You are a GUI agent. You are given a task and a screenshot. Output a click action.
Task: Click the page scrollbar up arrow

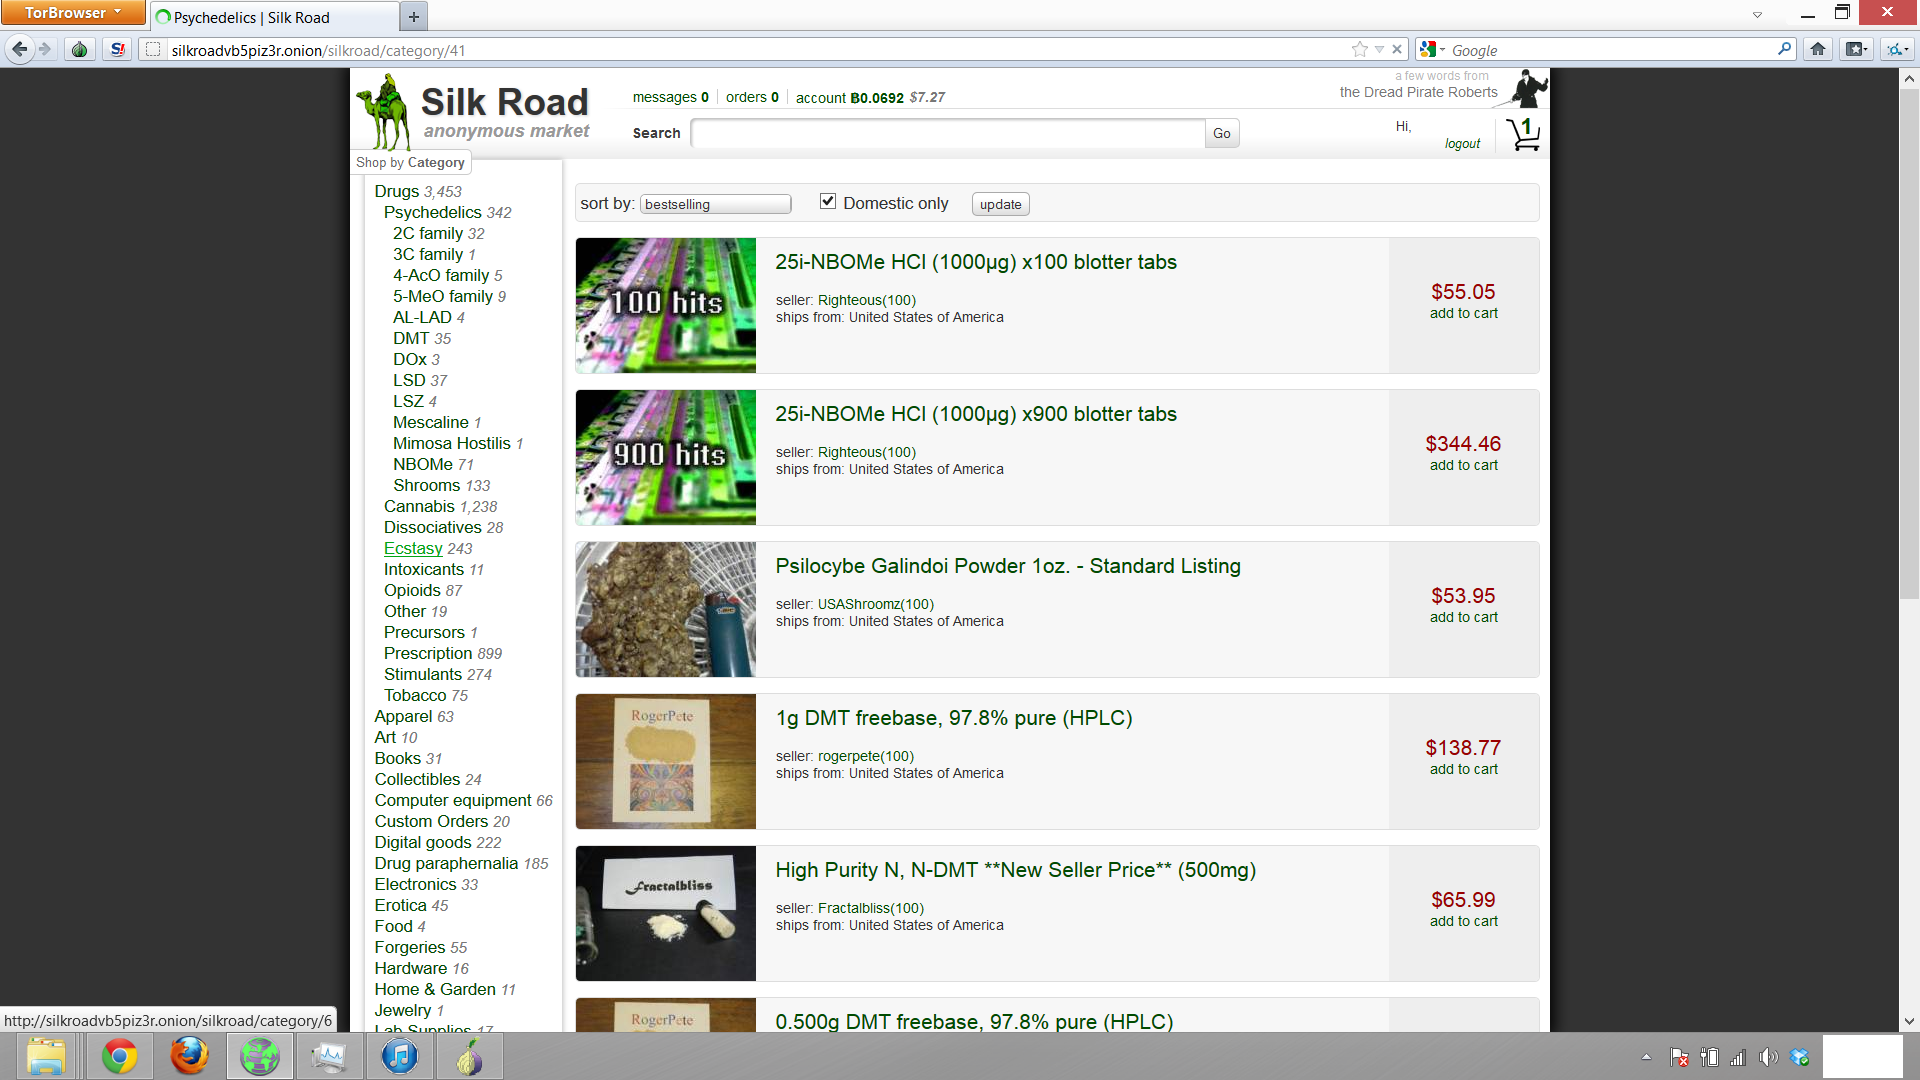[1909, 78]
